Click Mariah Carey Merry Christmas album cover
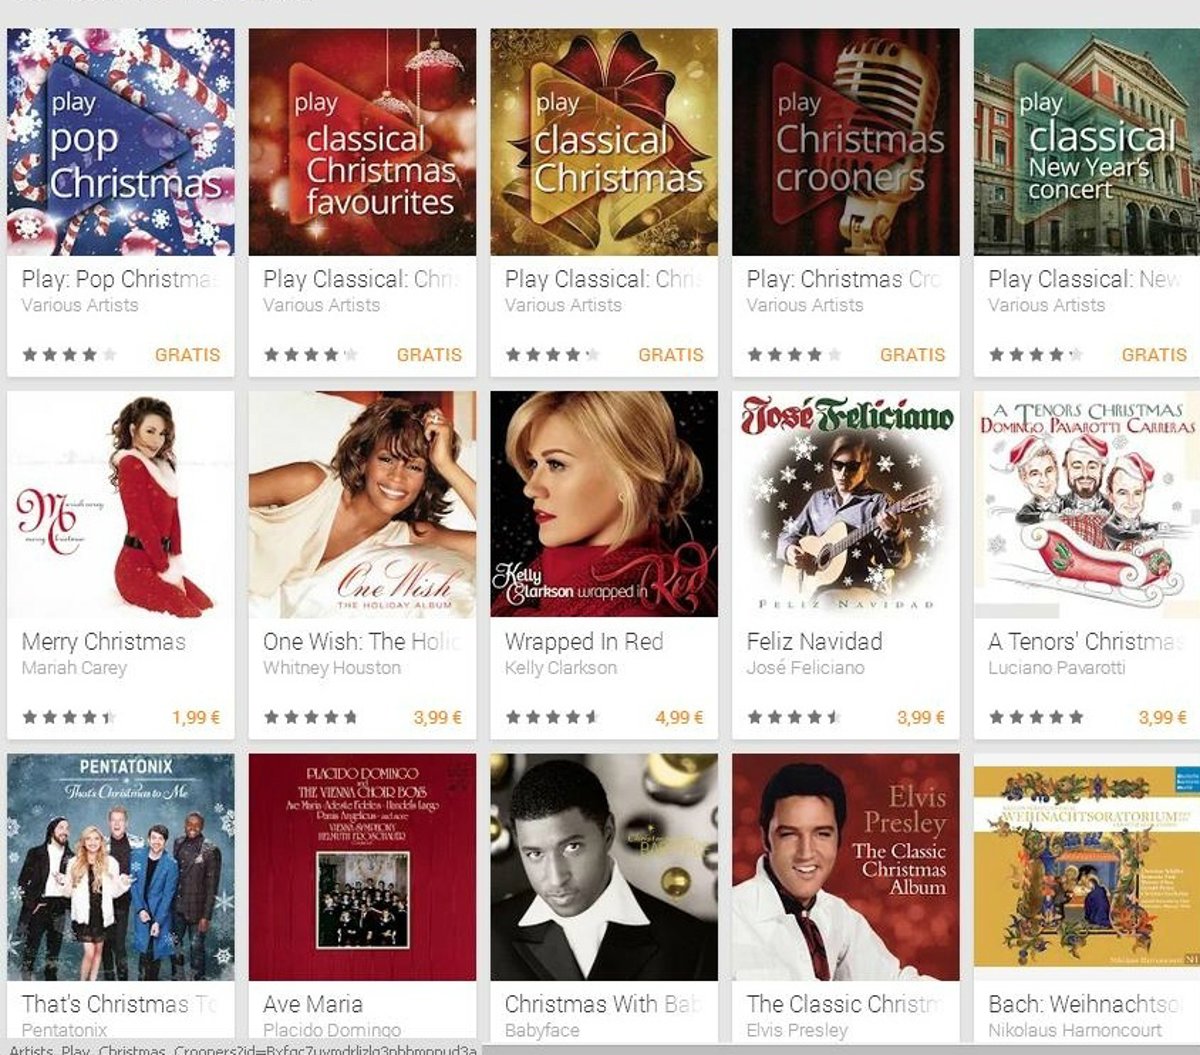Viewport: 1200px width, 1055px height. pos(121,504)
